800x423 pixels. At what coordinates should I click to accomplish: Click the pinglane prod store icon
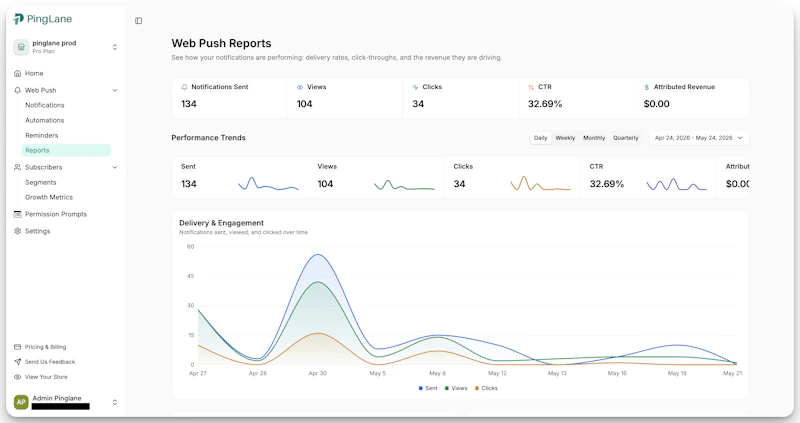(21, 47)
